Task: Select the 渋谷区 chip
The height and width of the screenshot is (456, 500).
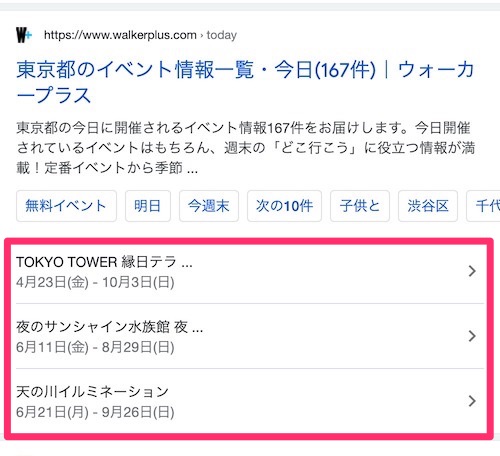Action: pyautogui.click(x=428, y=206)
